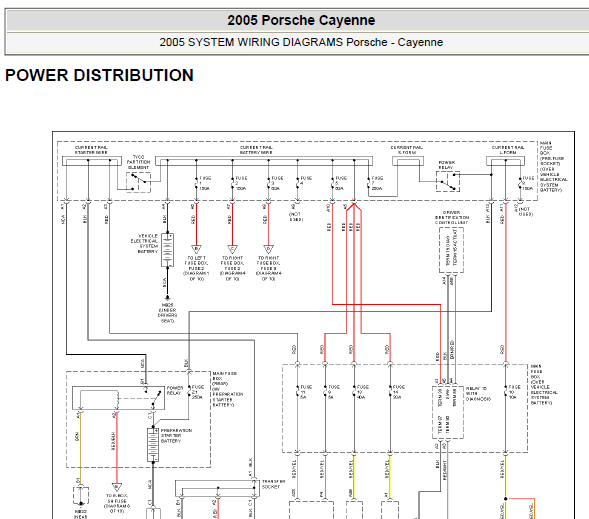Click the 'PREPARATION STARTER BATTERY' label
The image size is (589, 519).
pos(176,436)
